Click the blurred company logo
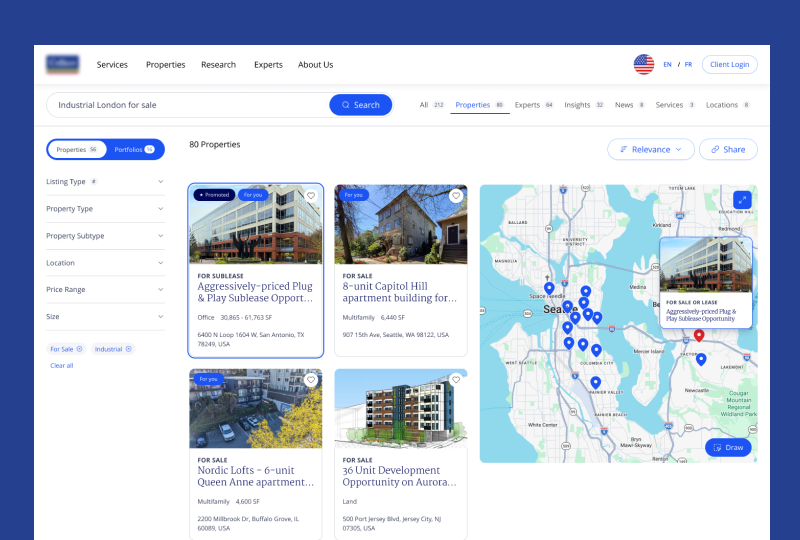This screenshot has height=540, width=800. point(63,64)
